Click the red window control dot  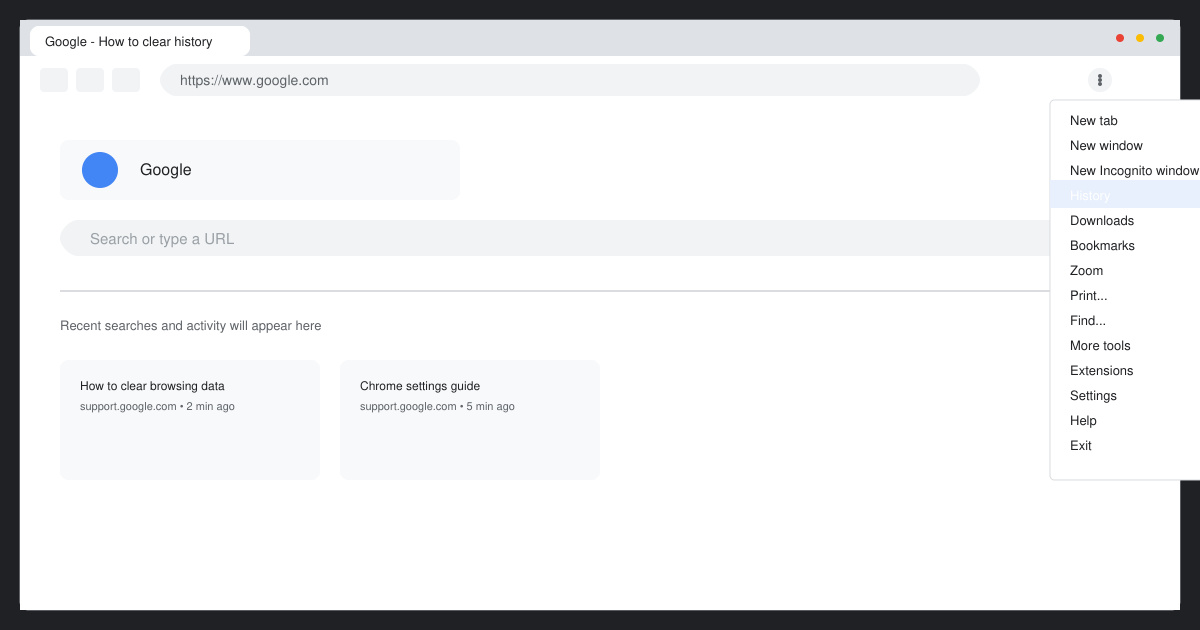[1120, 38]
